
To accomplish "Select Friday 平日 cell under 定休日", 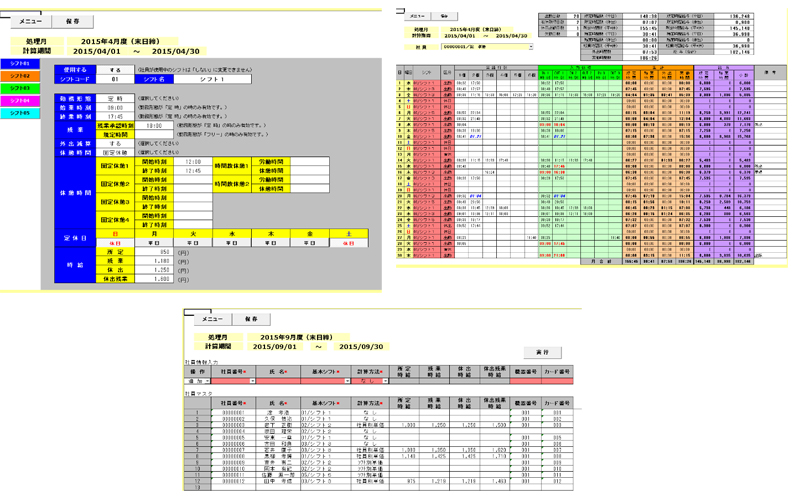I will coord(310,243).
